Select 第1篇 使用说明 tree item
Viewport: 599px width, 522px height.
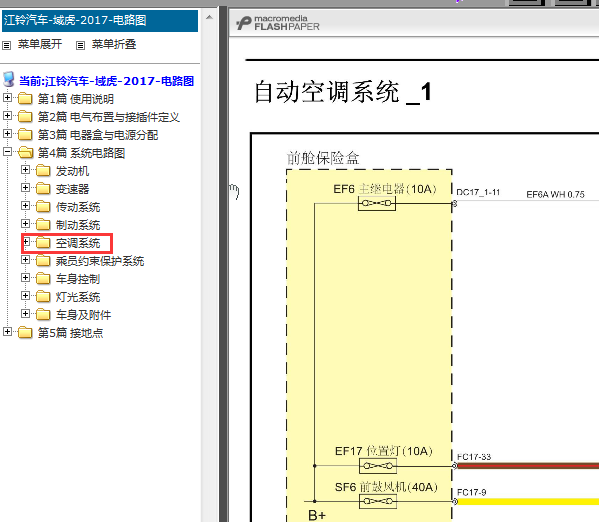point(76,99)
